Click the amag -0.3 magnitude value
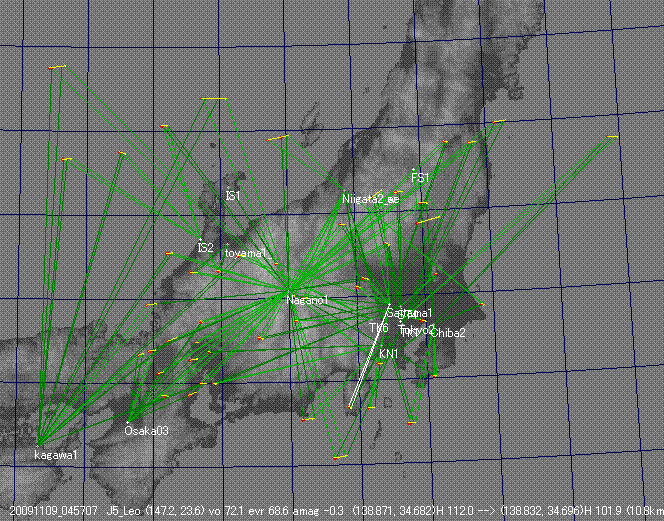This screenshot has width=664, height=521. tap(319, 511)
